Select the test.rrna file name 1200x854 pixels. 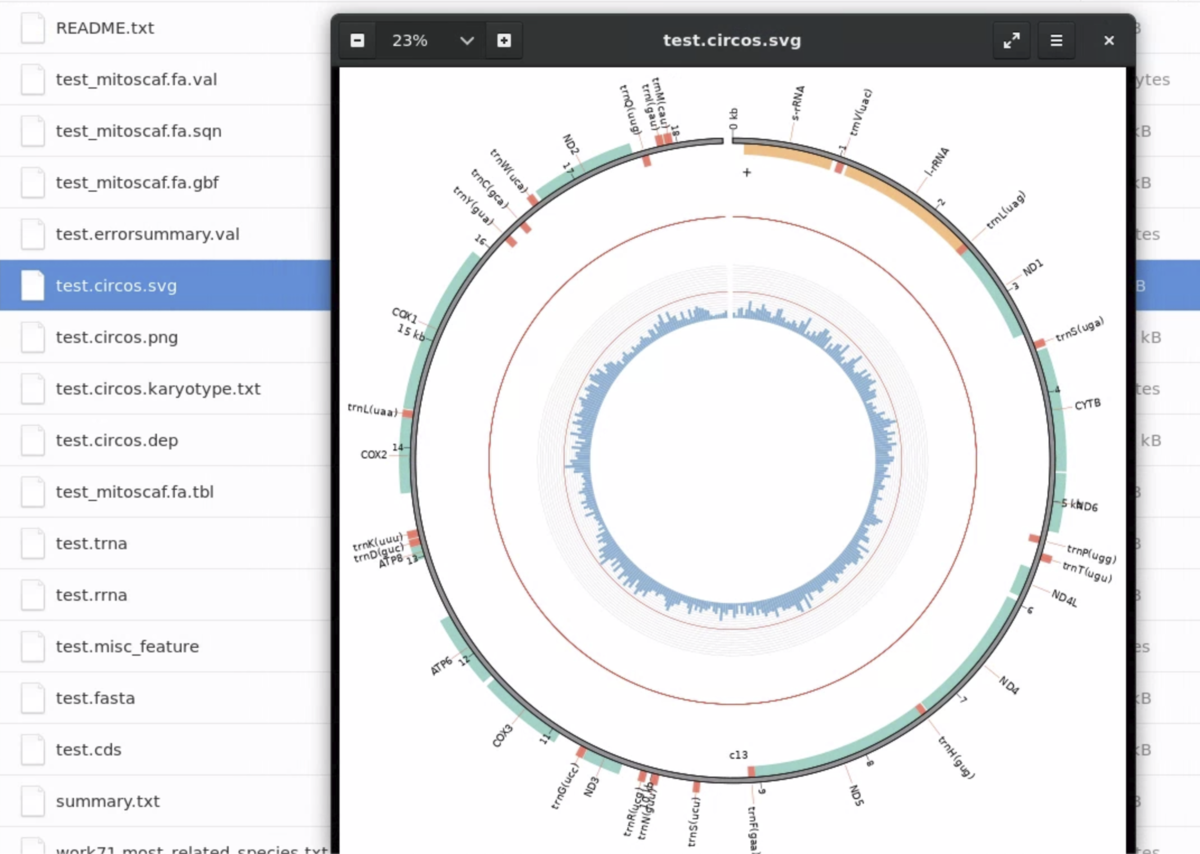(91, 595)
